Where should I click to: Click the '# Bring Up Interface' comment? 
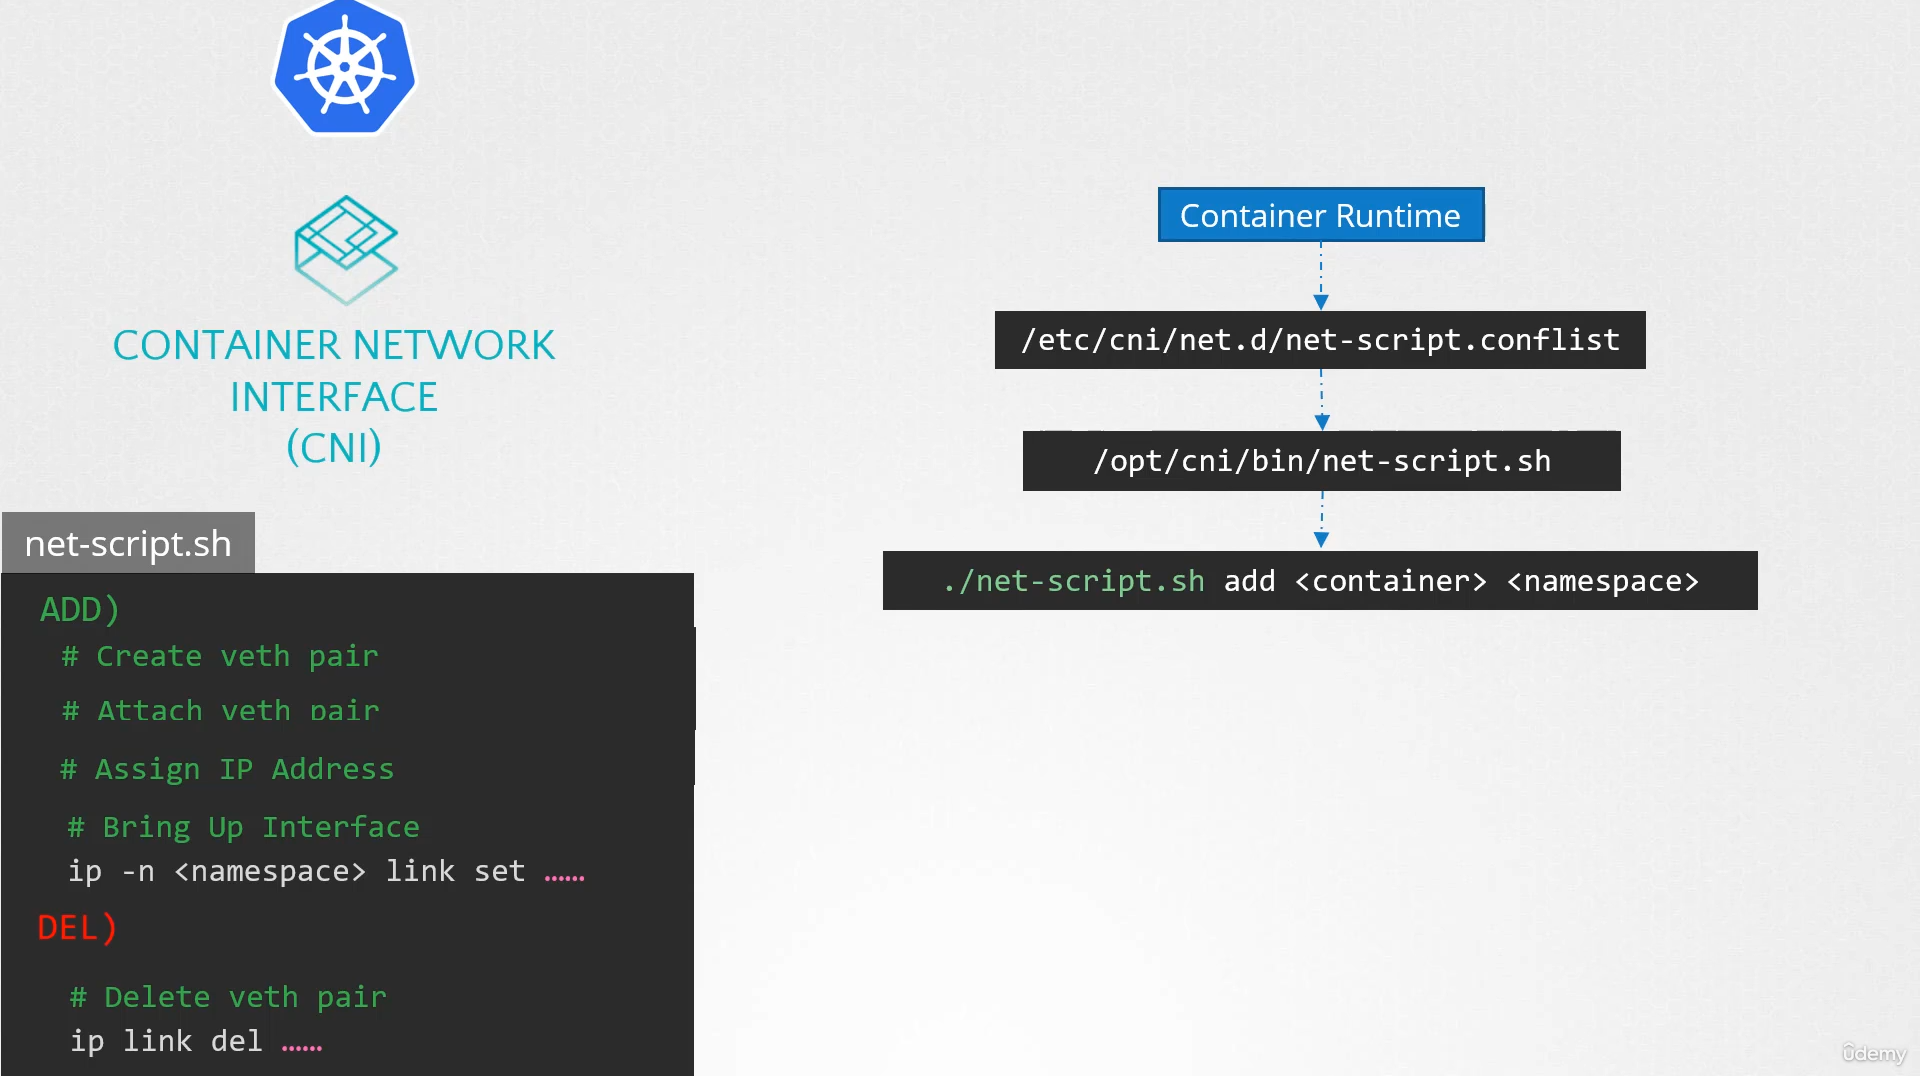click(x=243, y=827)
